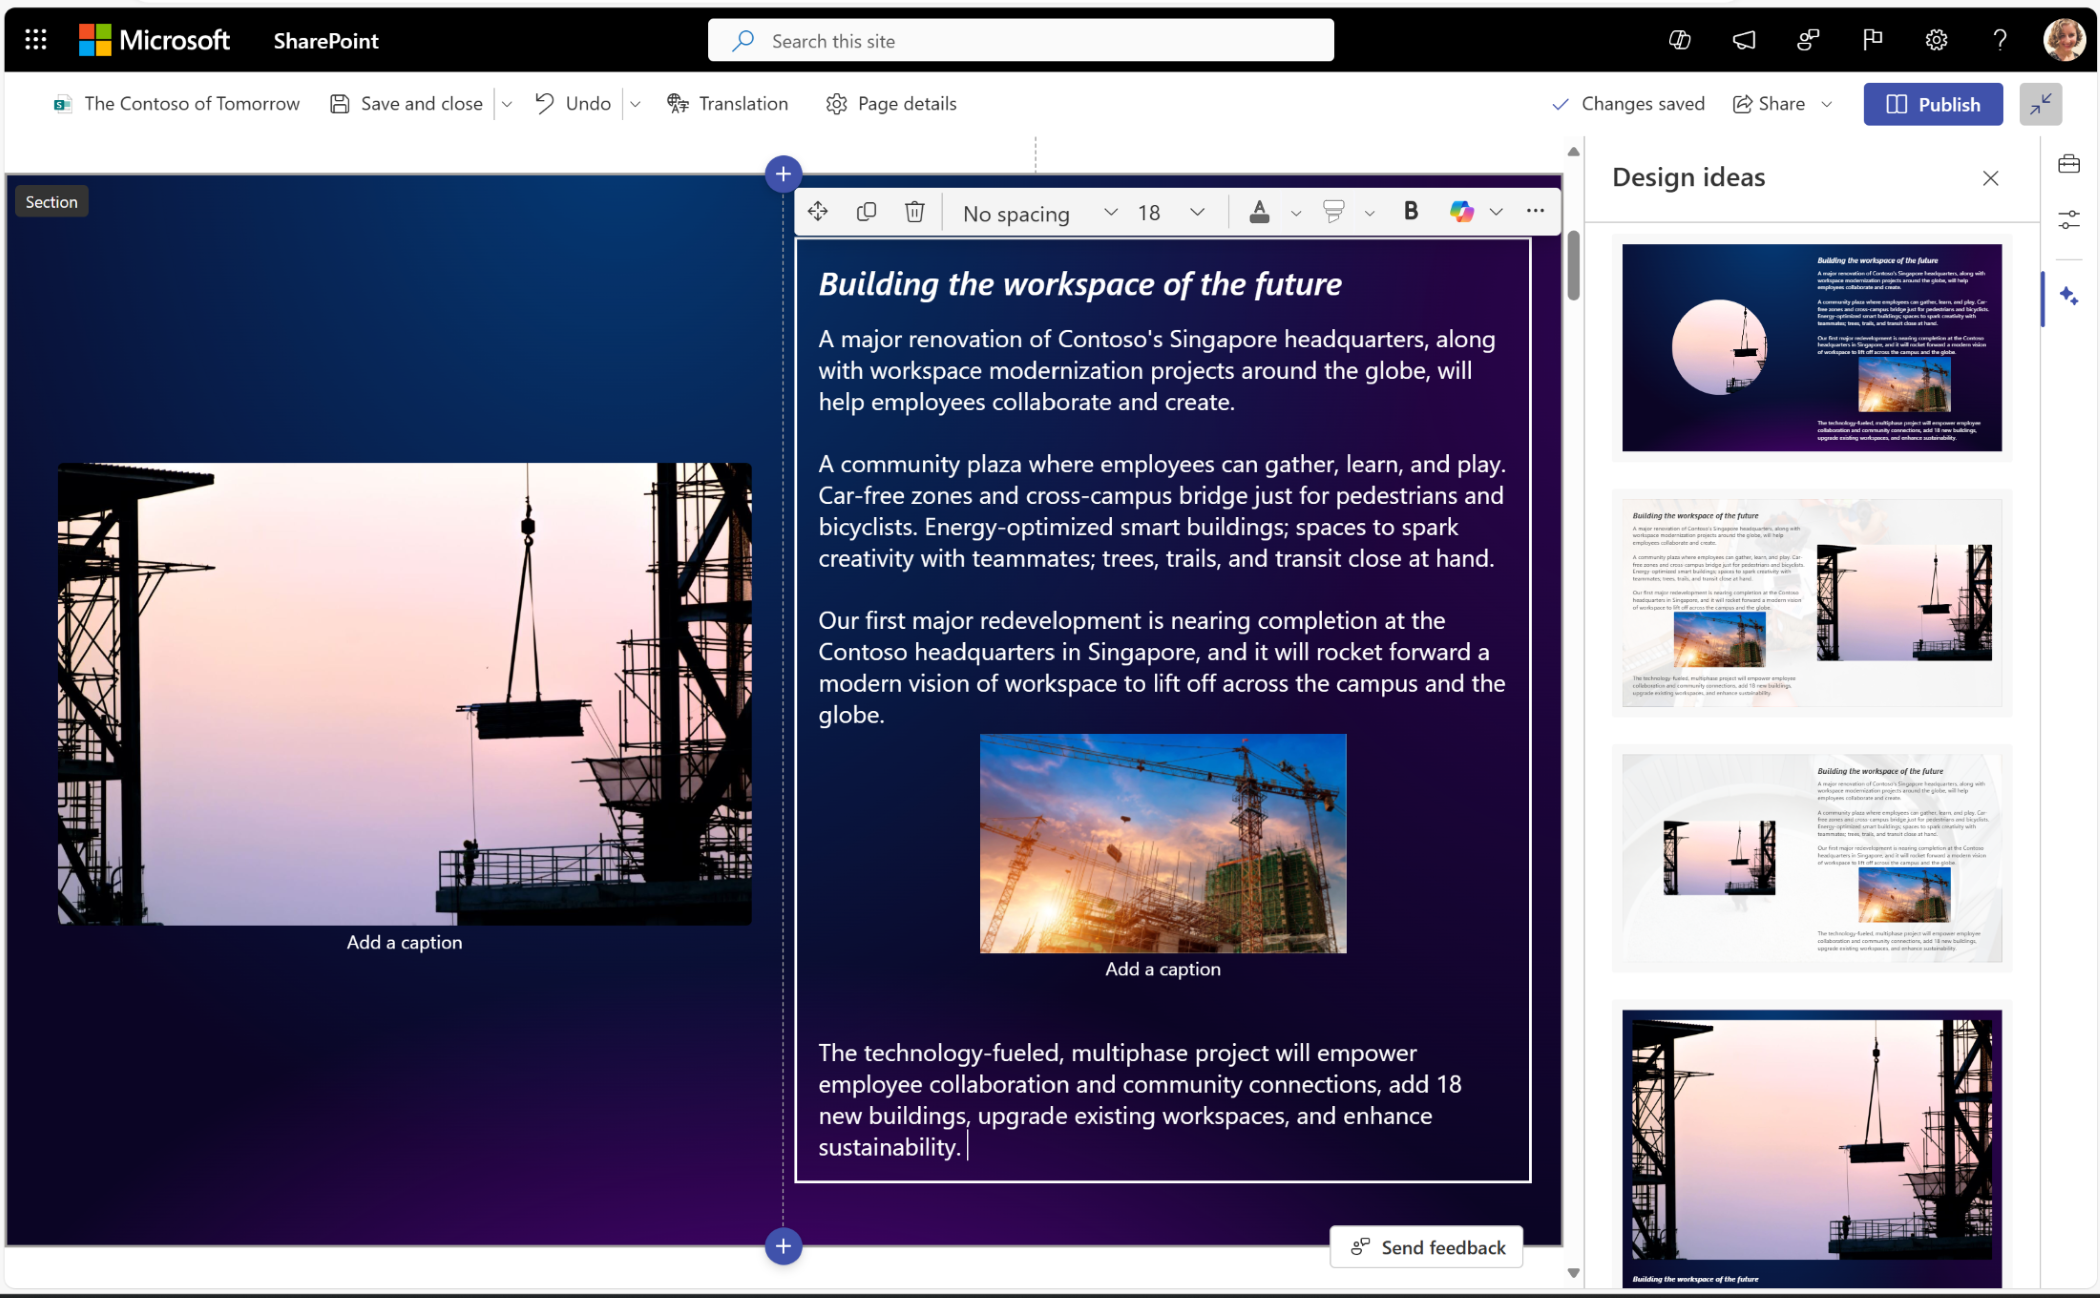Viewport: 2100px width, 1298px height.
Task: Click the Translation menu item
Action: pos(728,102)
